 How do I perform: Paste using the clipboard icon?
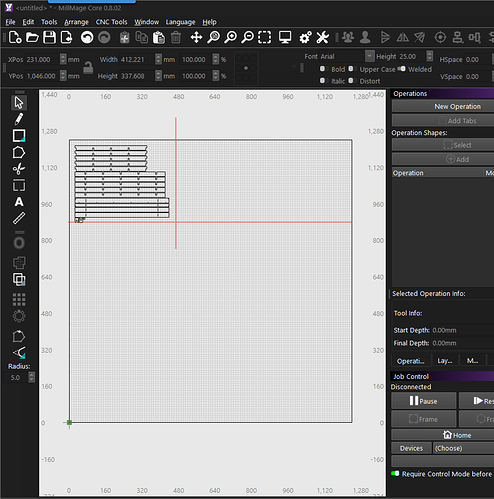[159, 37]
